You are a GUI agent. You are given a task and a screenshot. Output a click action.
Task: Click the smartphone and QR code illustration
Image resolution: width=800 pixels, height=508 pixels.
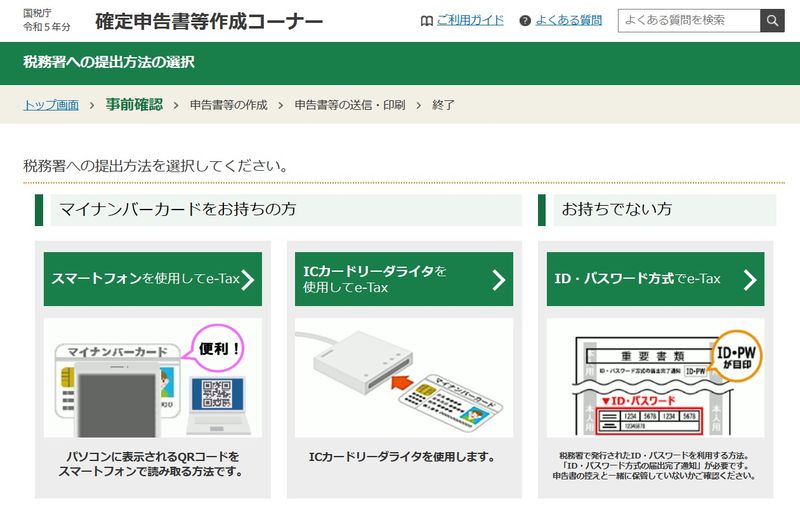(x=153, y=378)
